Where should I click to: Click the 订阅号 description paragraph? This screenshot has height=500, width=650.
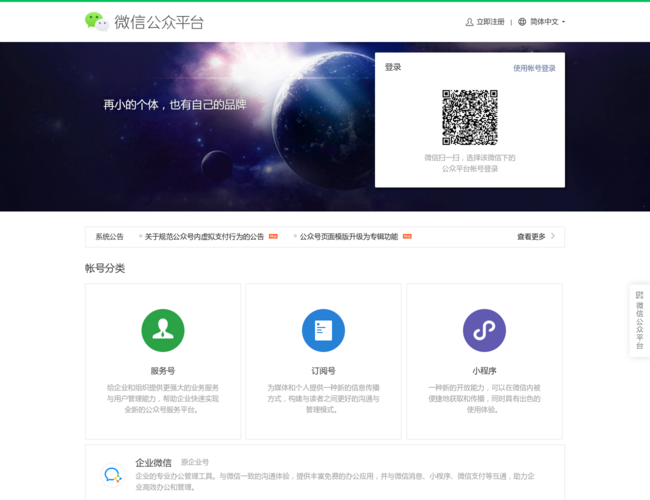323,398
